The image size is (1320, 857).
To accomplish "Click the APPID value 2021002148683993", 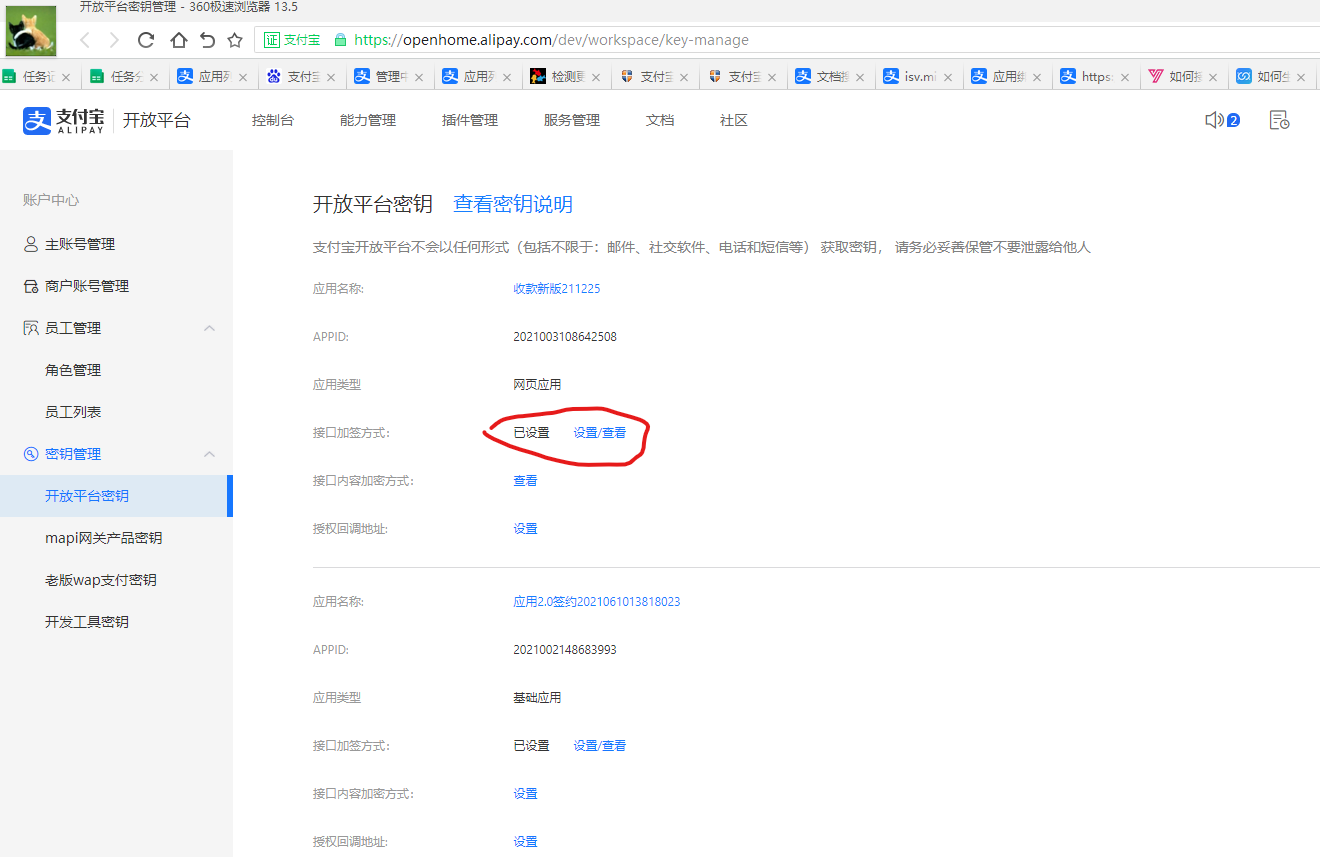I will point(565,650).
